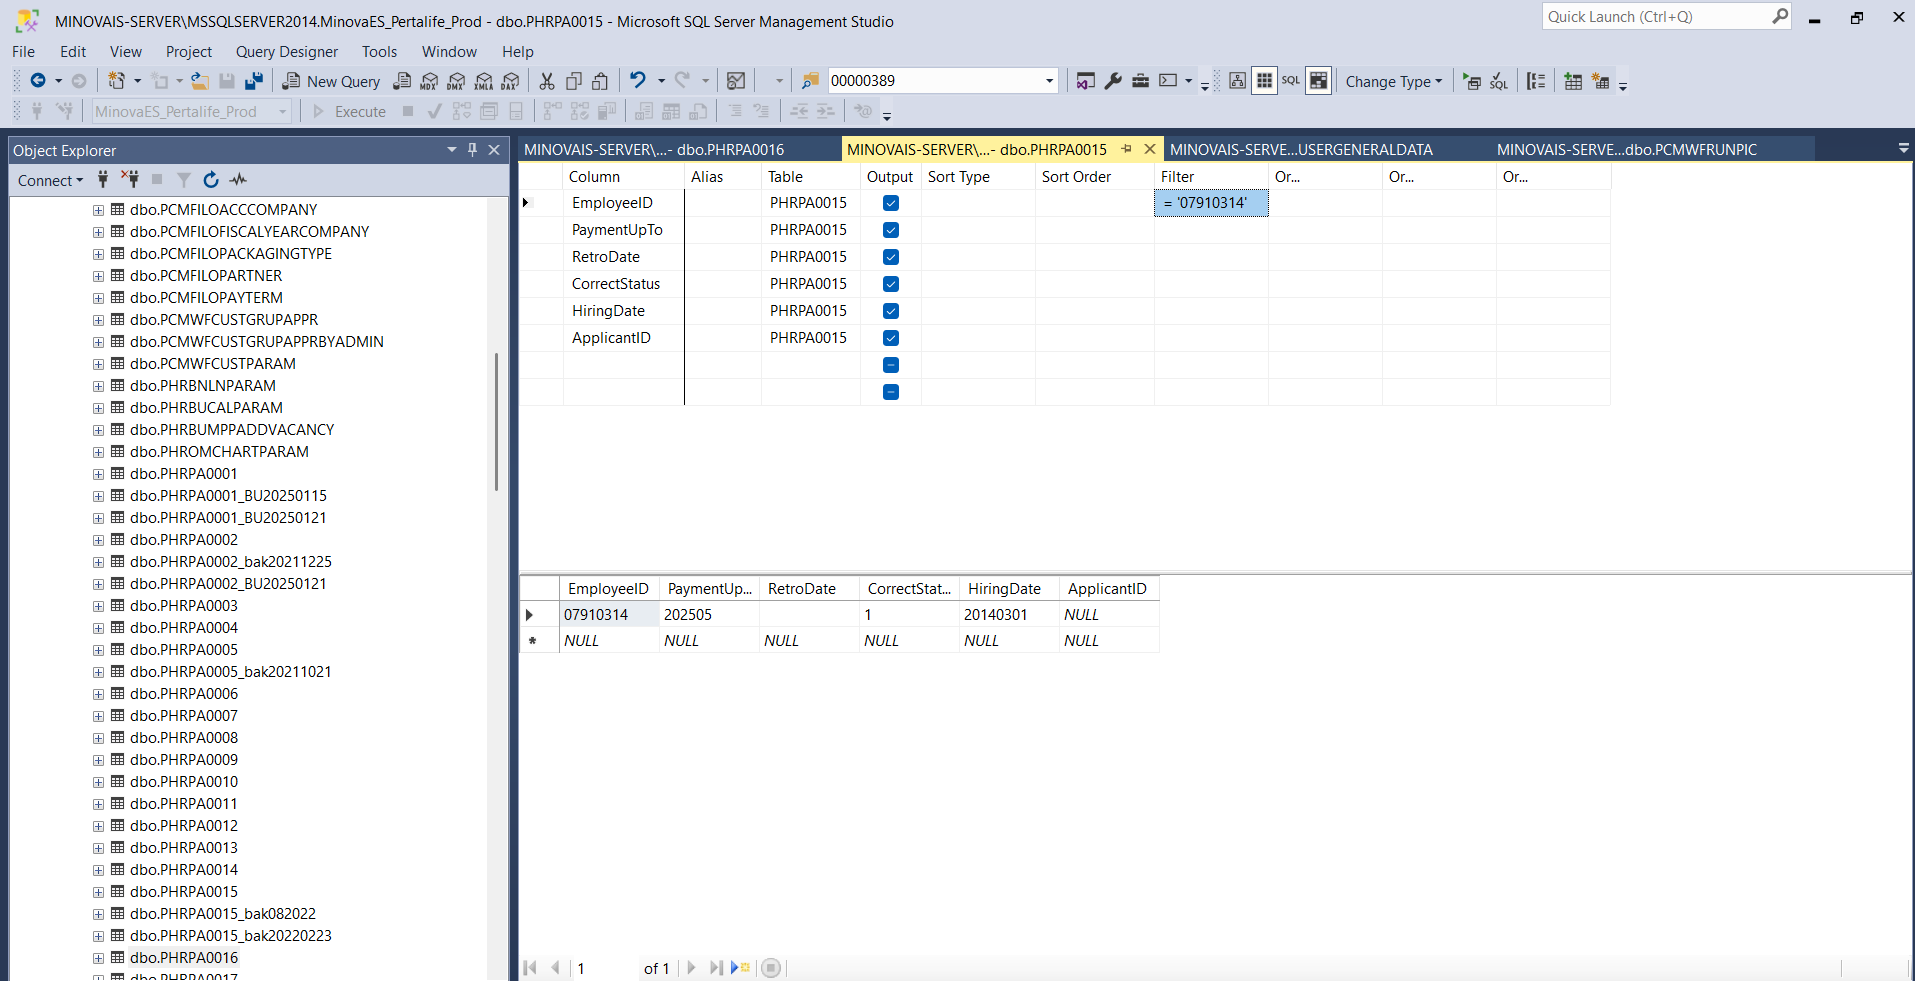Screen dimensions: 1915x981
Task: Pin the Object Explorer panel
Action: click(x=473, y=150)
